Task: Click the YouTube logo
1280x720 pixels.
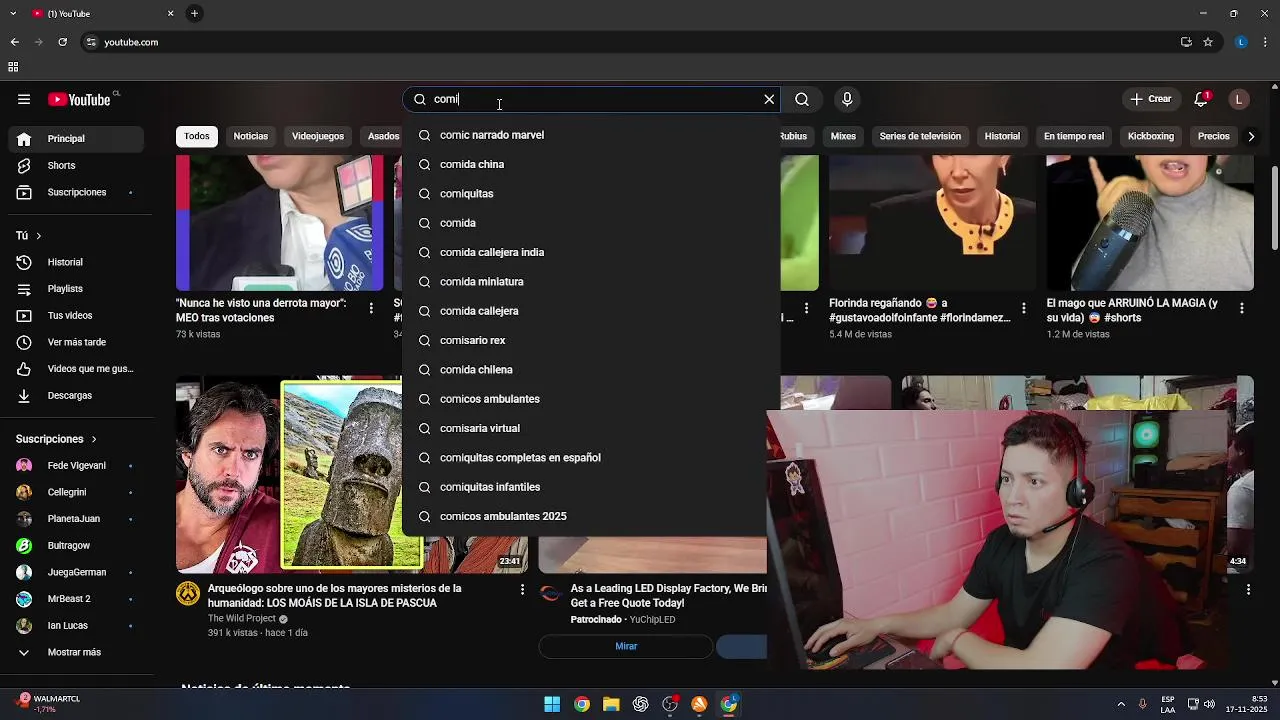Action: pos(81,99)
